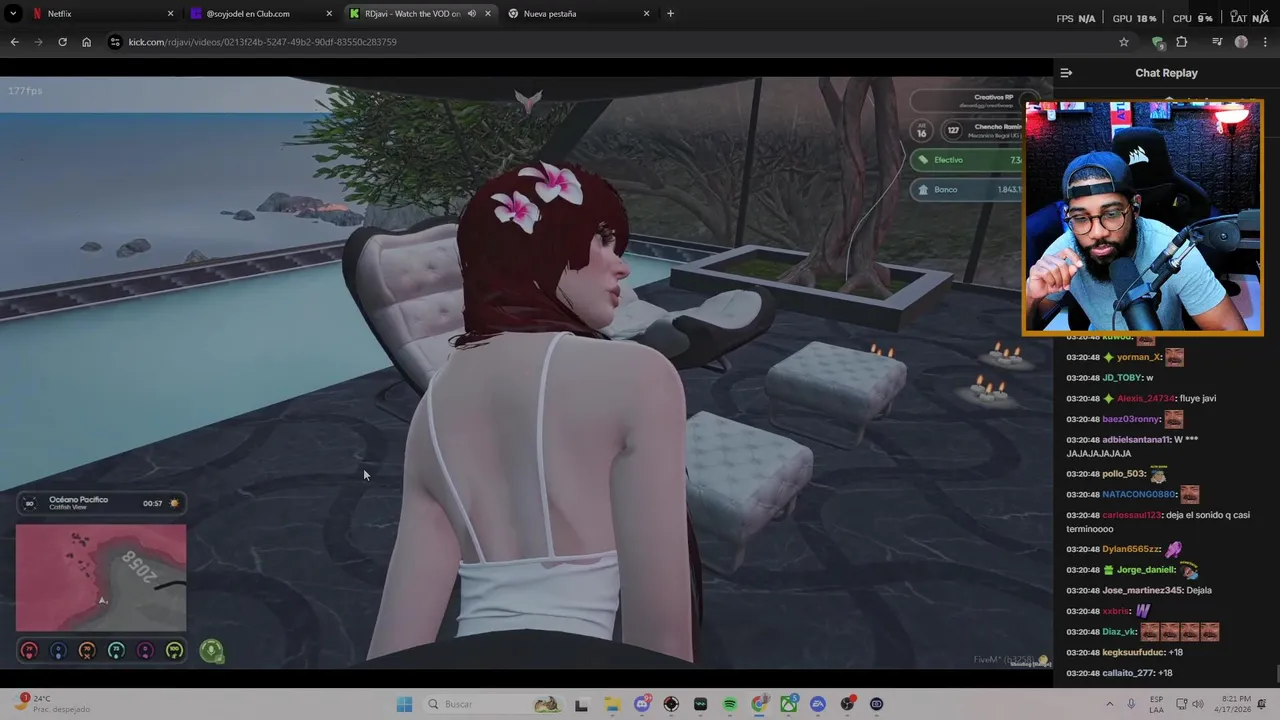This screenshot has height=720, width=1280.
Task: Open user Alexis_24734 in chat
Action: (x=1146, y=398)
